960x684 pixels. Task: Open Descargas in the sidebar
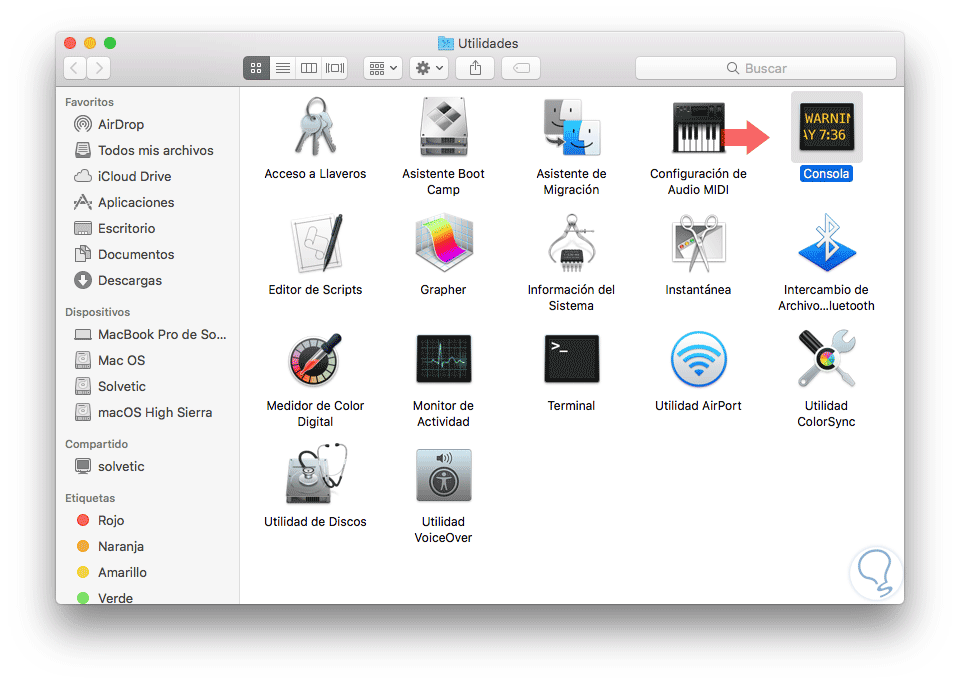click(x=147, y=280)
